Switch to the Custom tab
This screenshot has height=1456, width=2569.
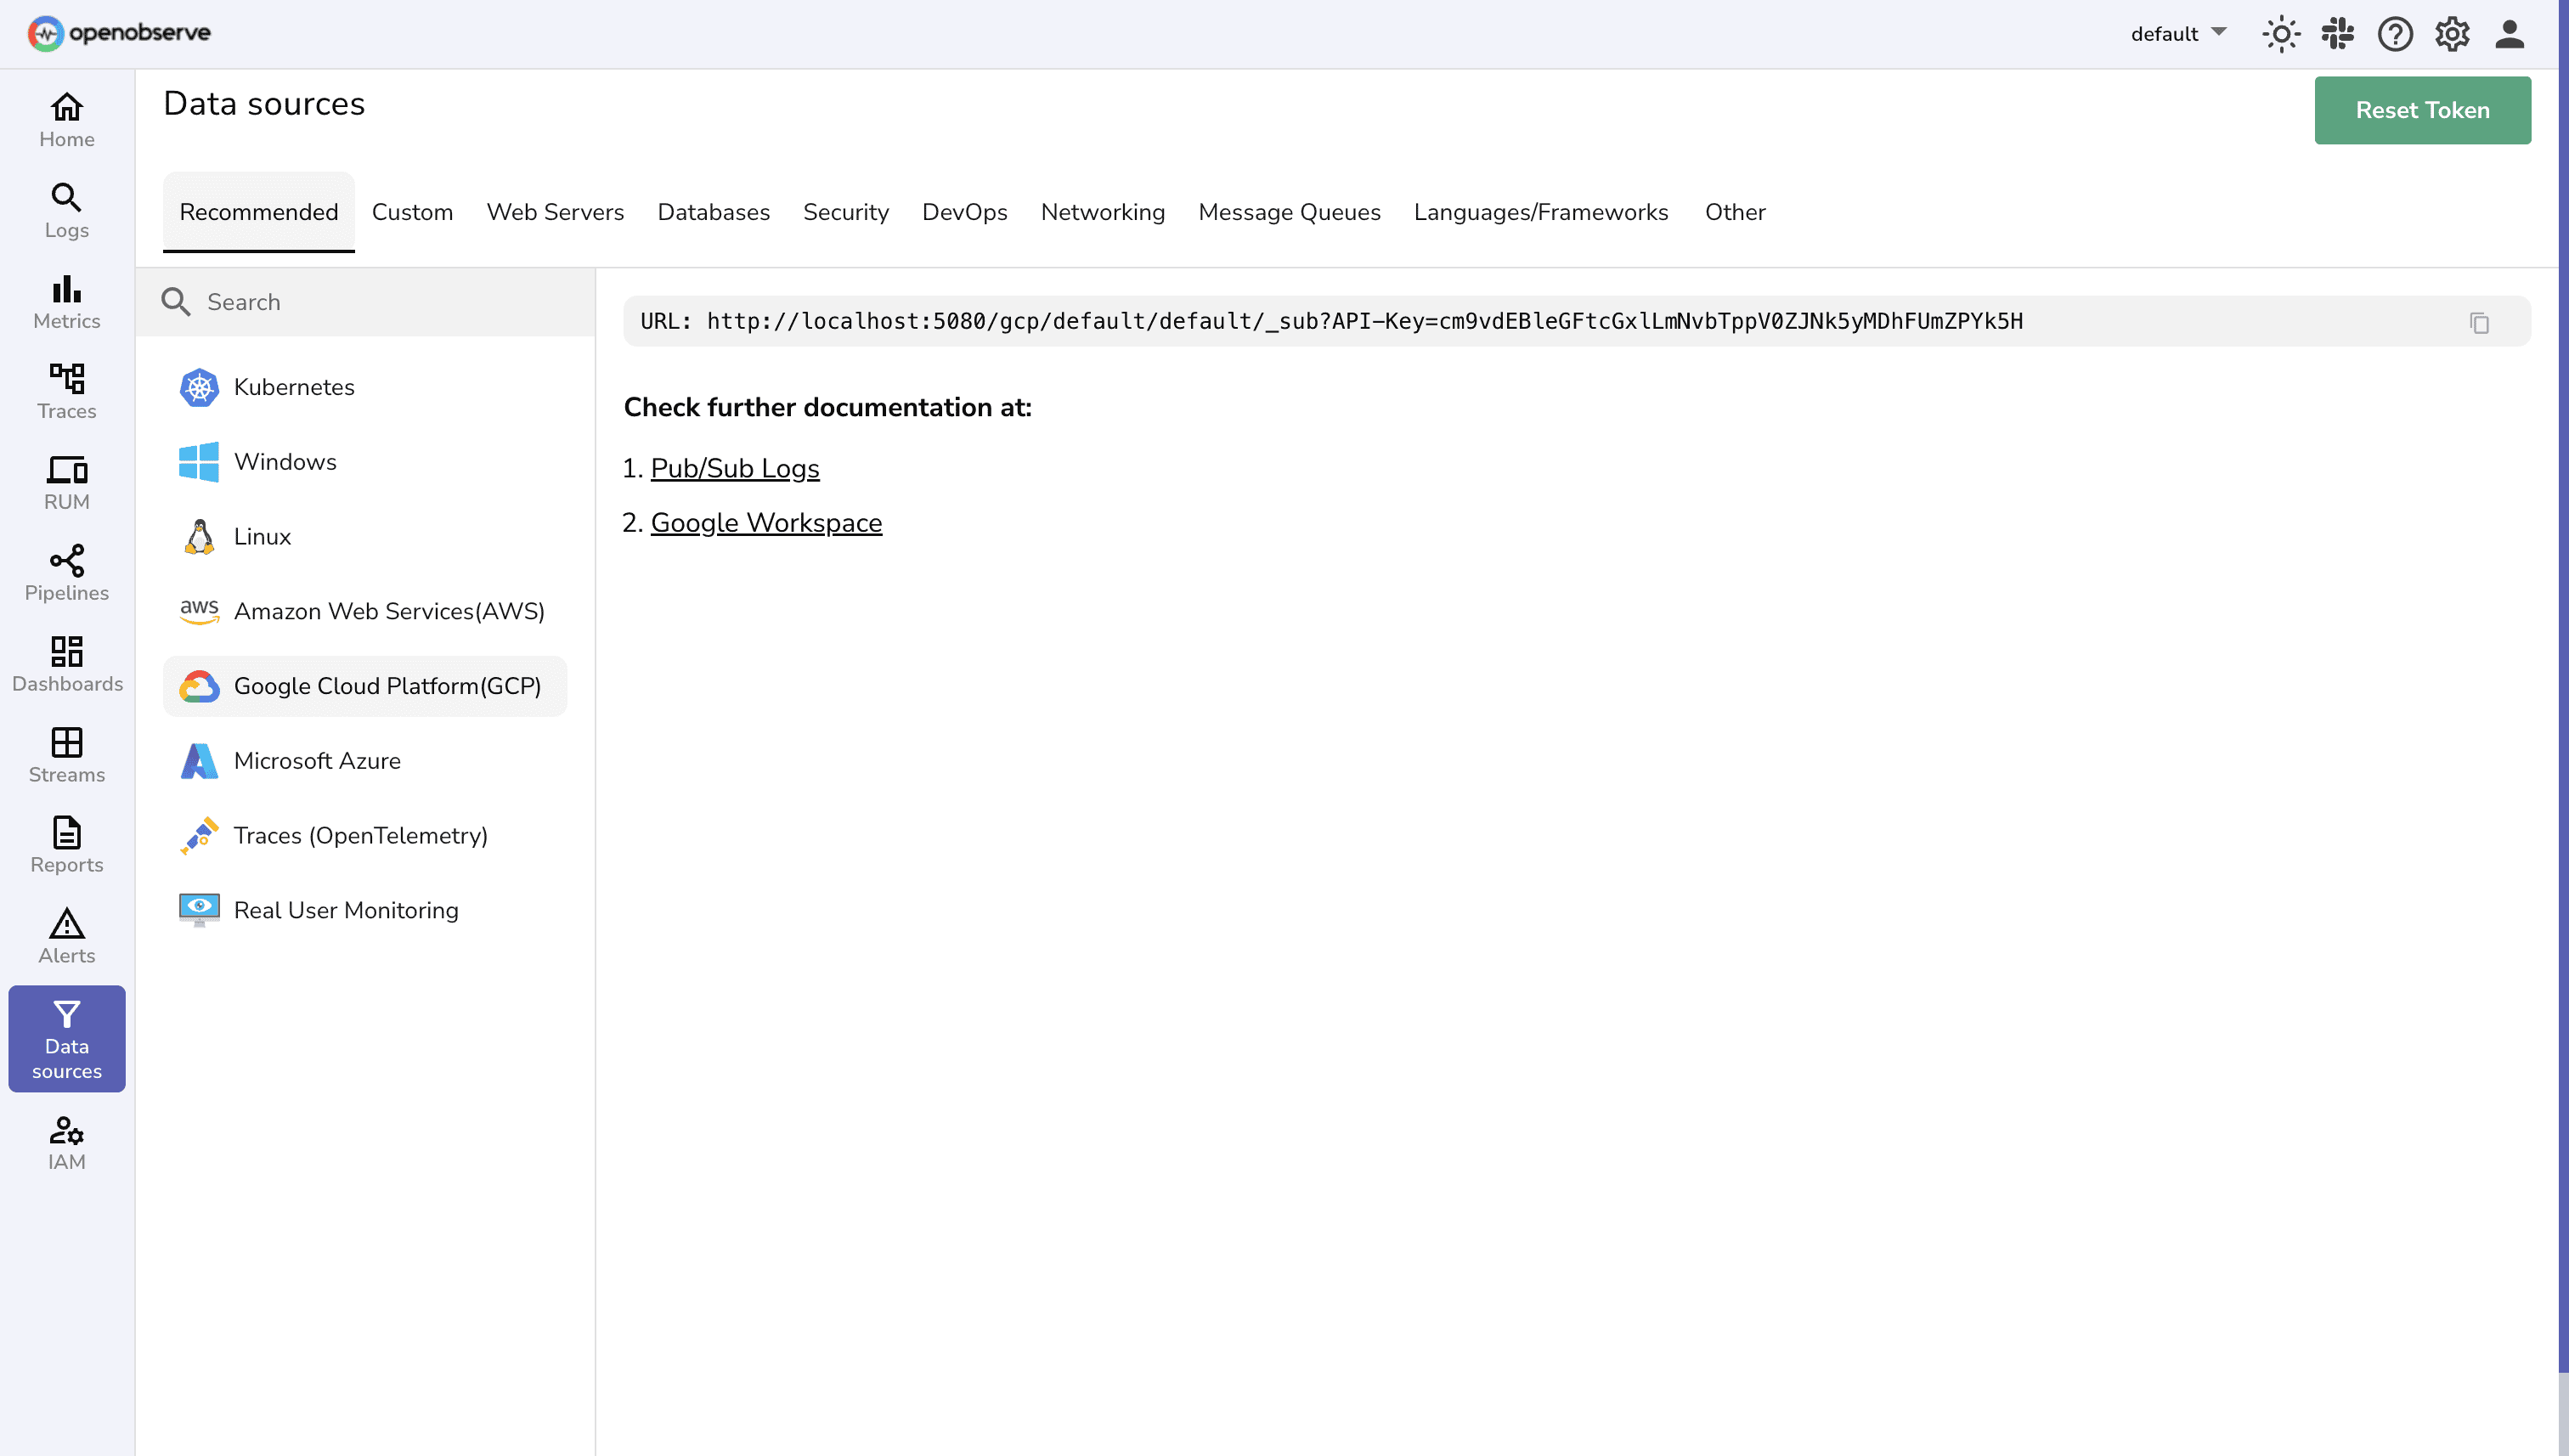pyautogui.click(x=412, y=212)
